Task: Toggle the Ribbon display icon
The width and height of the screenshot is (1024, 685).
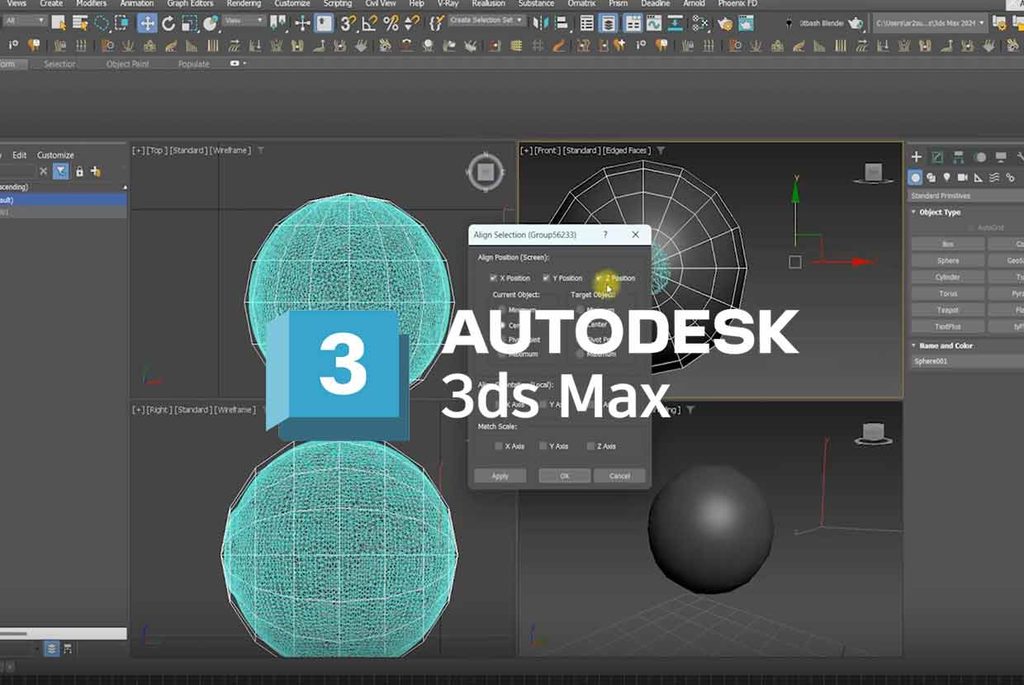Action: (x=632, y=24)
